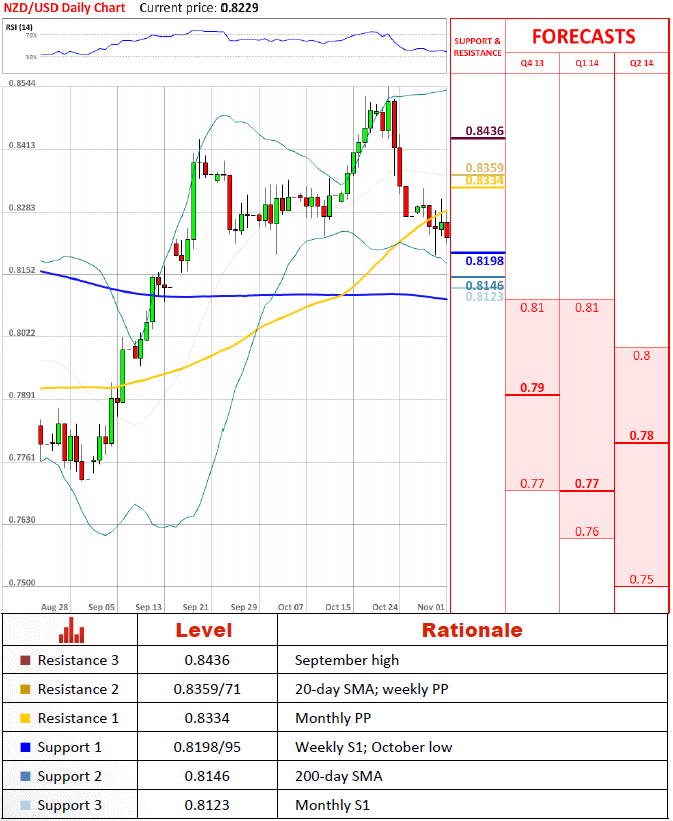Screen dimensions: 673x821
Task: Select the Q4 13 forecast column header
Action: (x=532, y=63)
